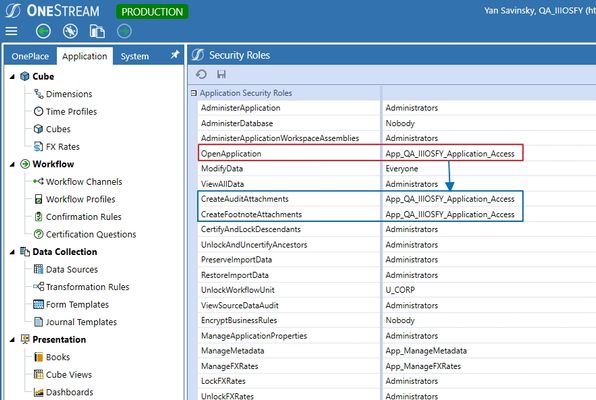This screenshot has height=400, width=596.
Task: Click the green back navigation arrow
Action: point(43,31)
